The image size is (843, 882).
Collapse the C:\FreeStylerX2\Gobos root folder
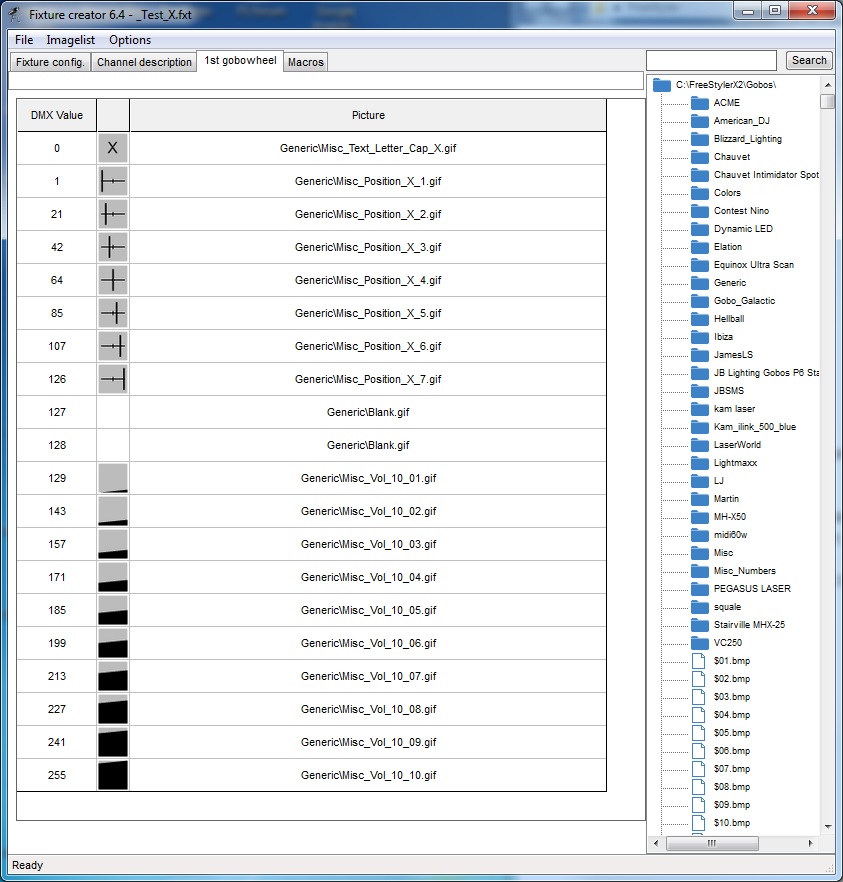tap(661, 85)
